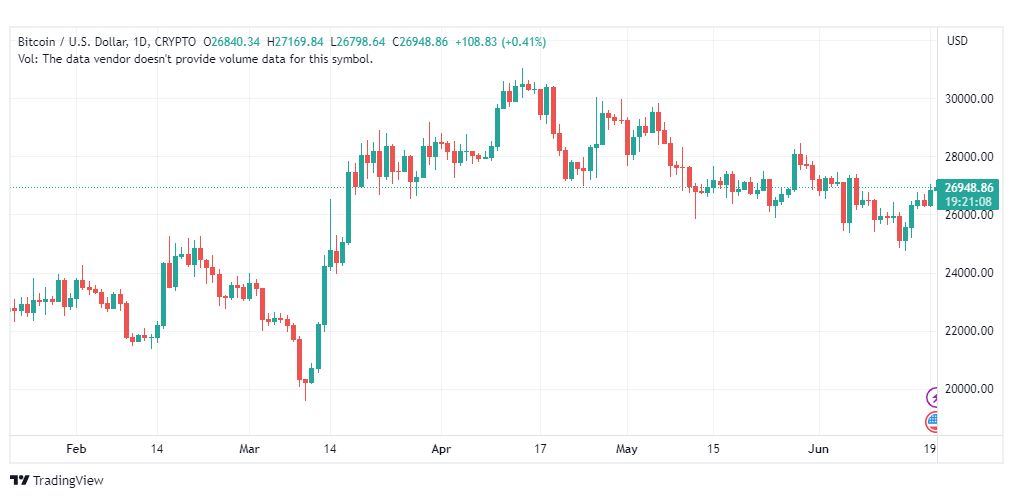Click the 24000.00 price scale label
The height and width of the screenshot is (498, 1012).
pos(968,273)
